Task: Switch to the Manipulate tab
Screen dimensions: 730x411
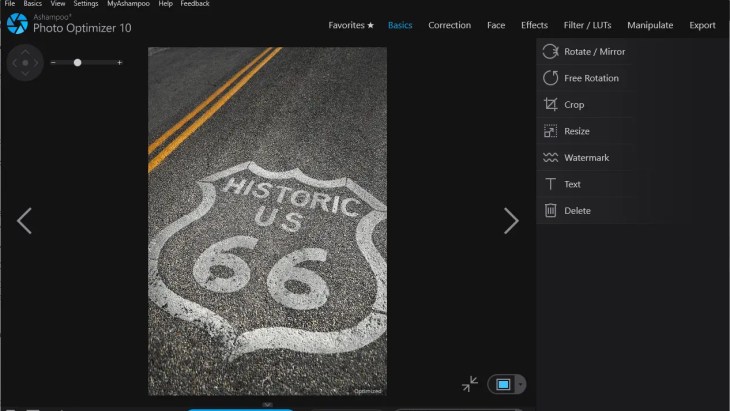Action: [x=650, y=25]
